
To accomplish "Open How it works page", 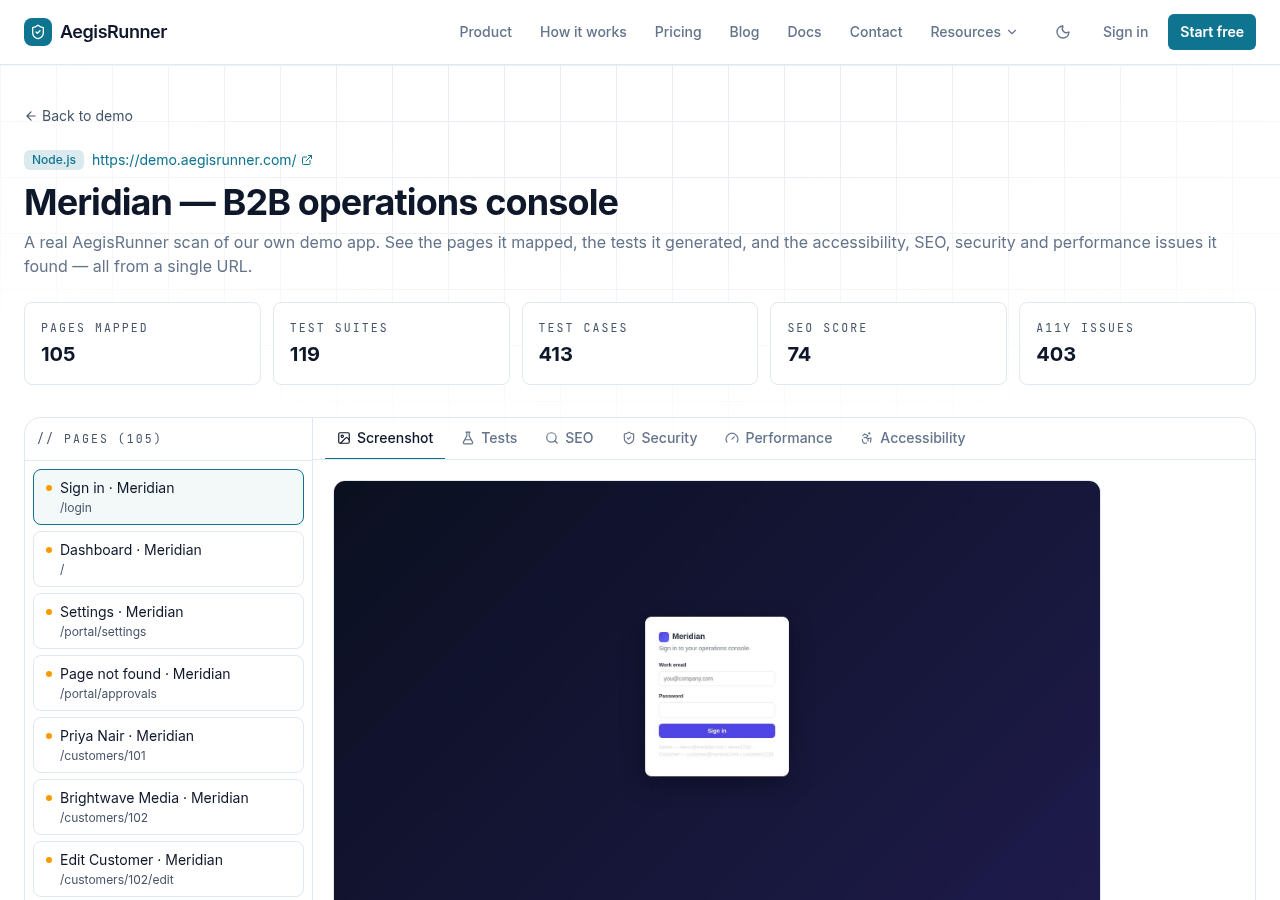I will [583, 32].
